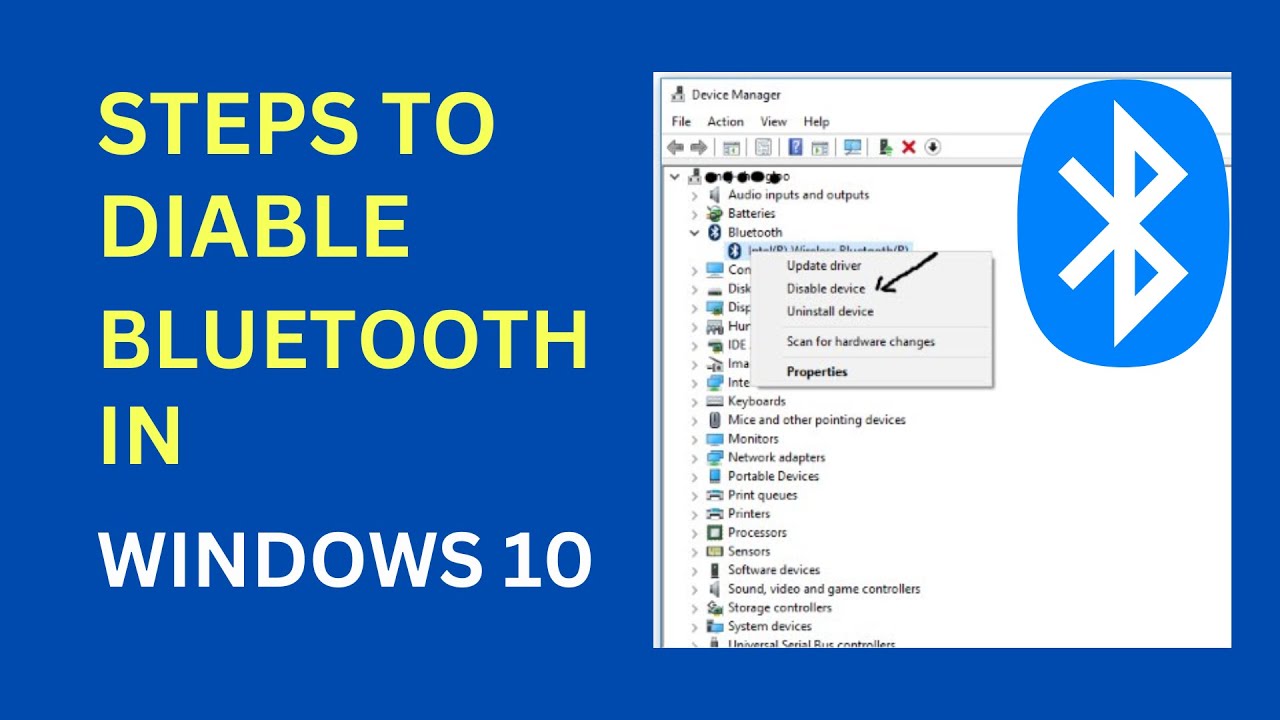Expand the Batteries category
This screenshot has width=1280, height=720.
(695, 214)
